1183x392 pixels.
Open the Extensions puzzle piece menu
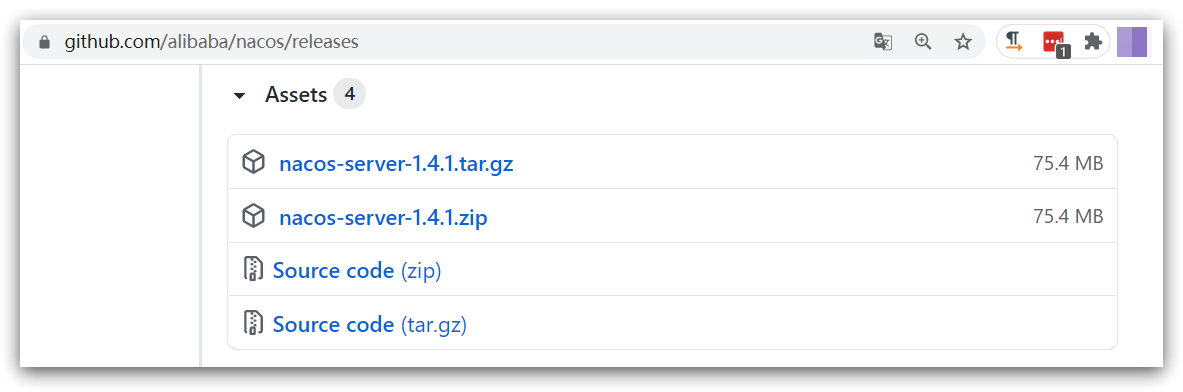coord(1092,42)
